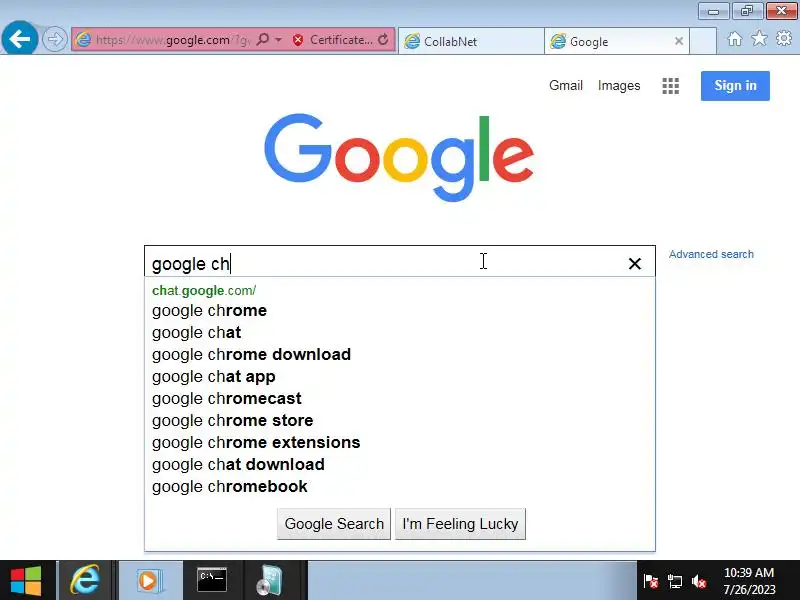
Task: Click the network status tray icon
Action: (x=674, y=581)
